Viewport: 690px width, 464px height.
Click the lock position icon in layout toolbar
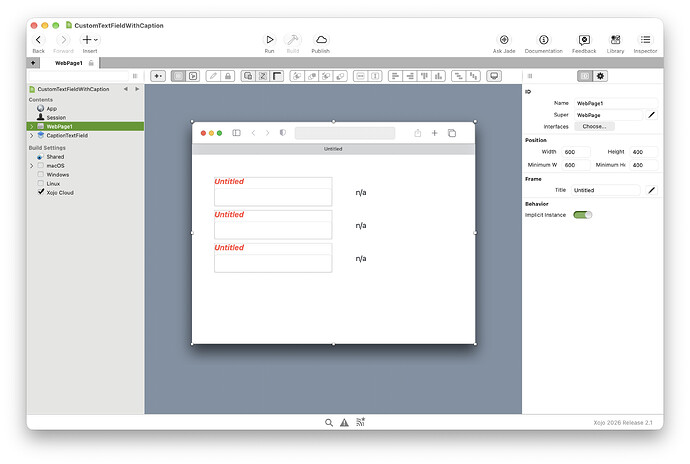(228, 76)
